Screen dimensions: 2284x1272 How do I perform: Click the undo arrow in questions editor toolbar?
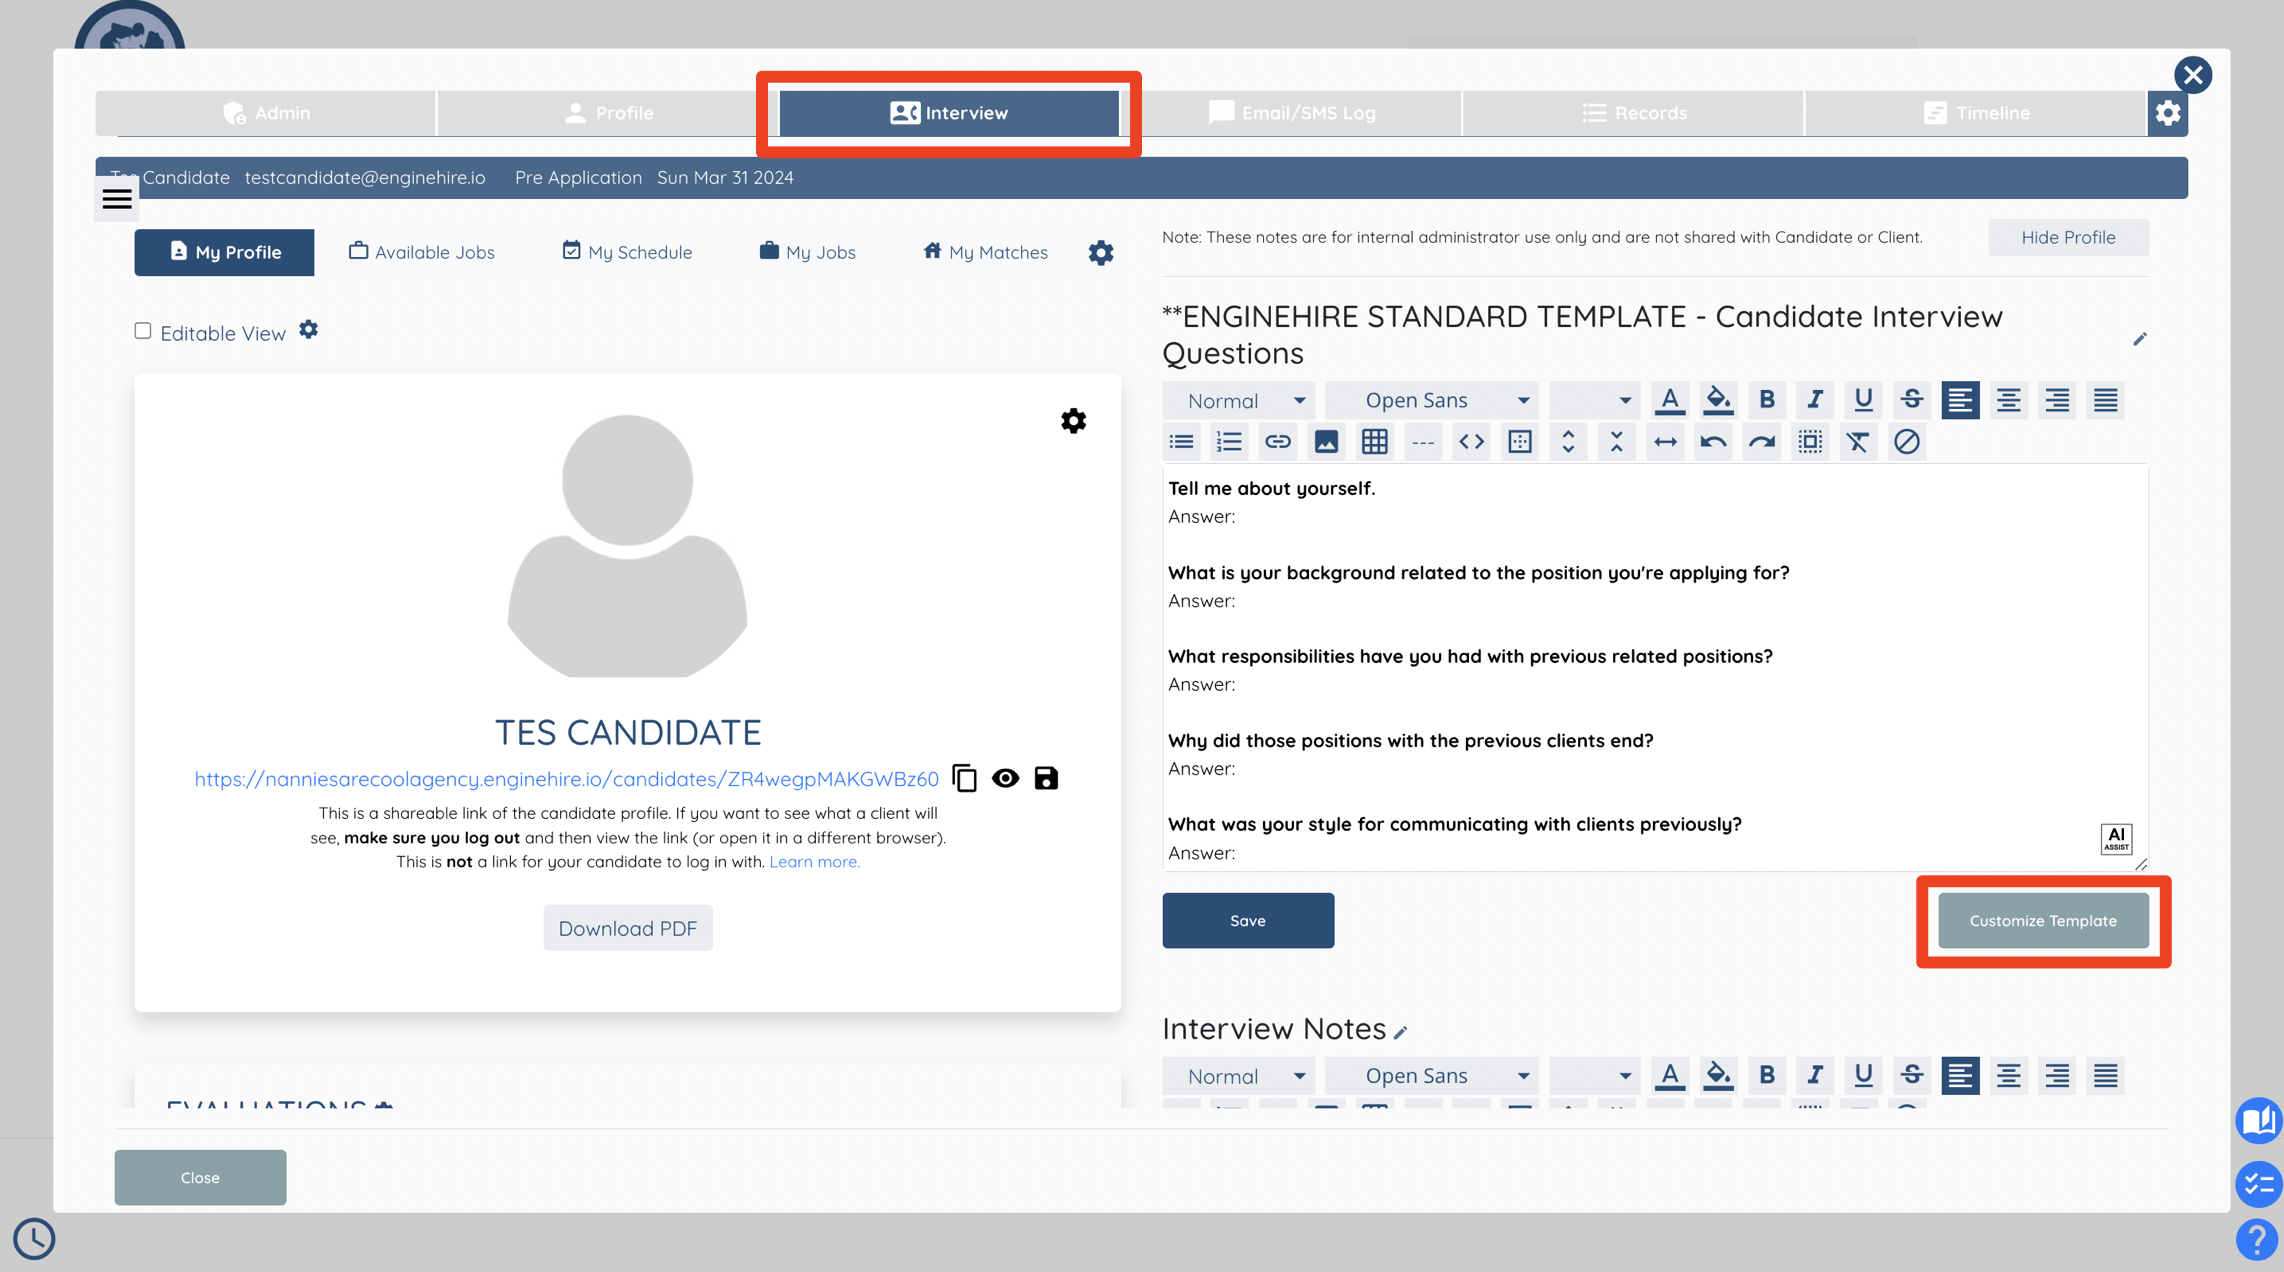pos(1713,442)
